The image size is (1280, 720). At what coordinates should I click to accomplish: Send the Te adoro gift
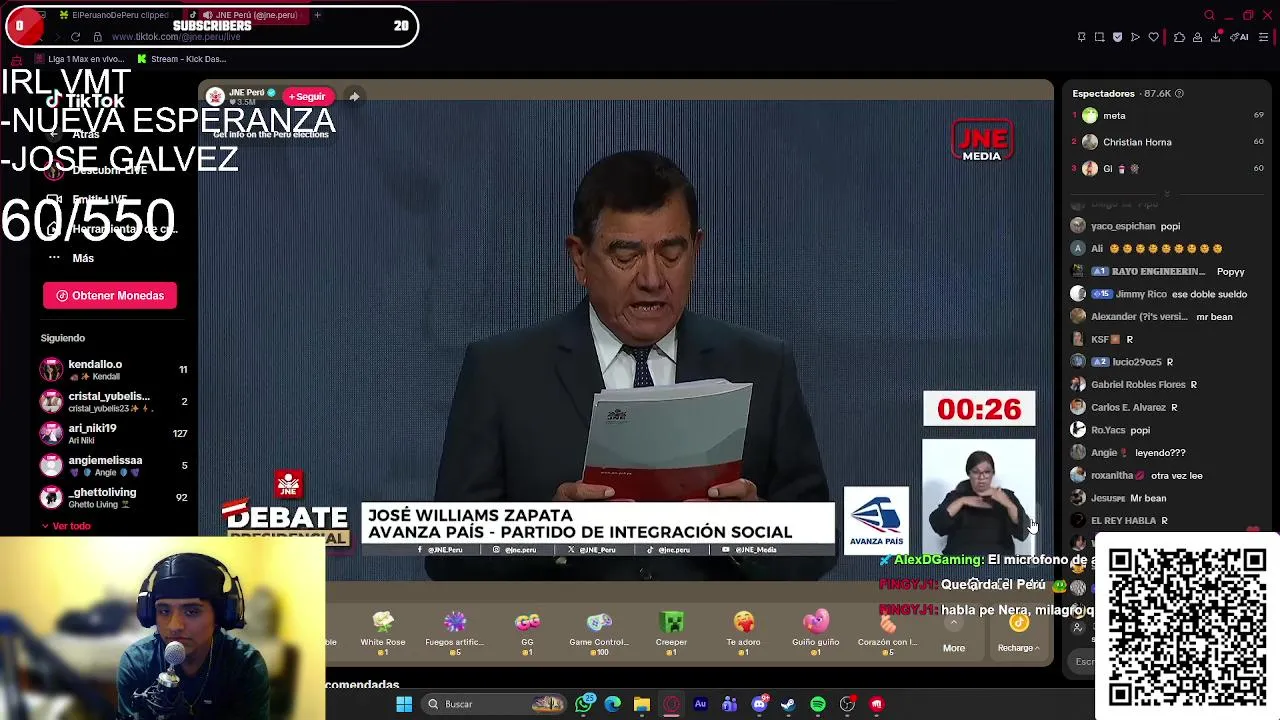pos(743,632)
